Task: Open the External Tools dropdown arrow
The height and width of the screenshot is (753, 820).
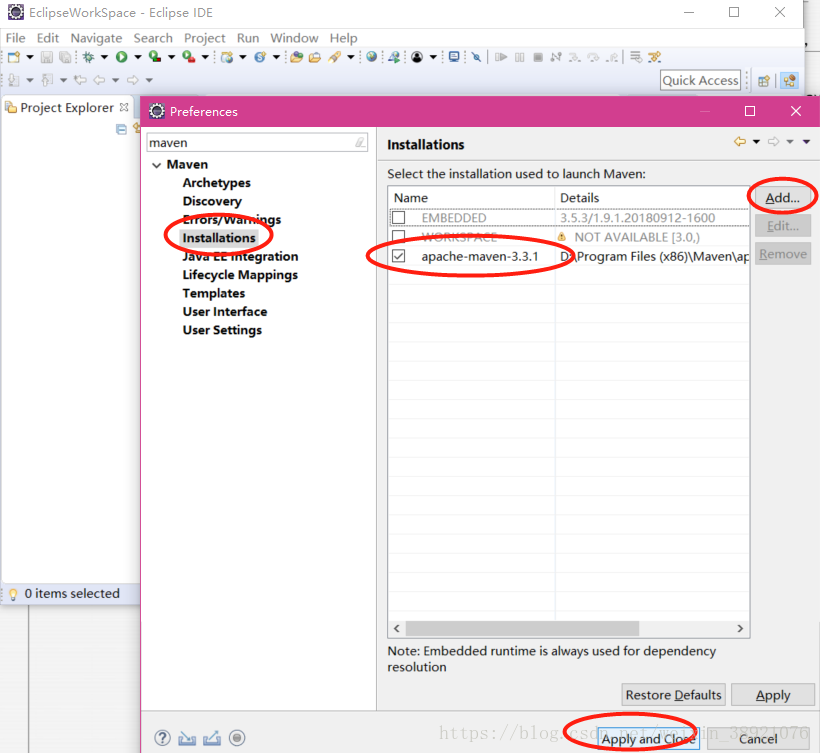Action: [x=205, y=57]
